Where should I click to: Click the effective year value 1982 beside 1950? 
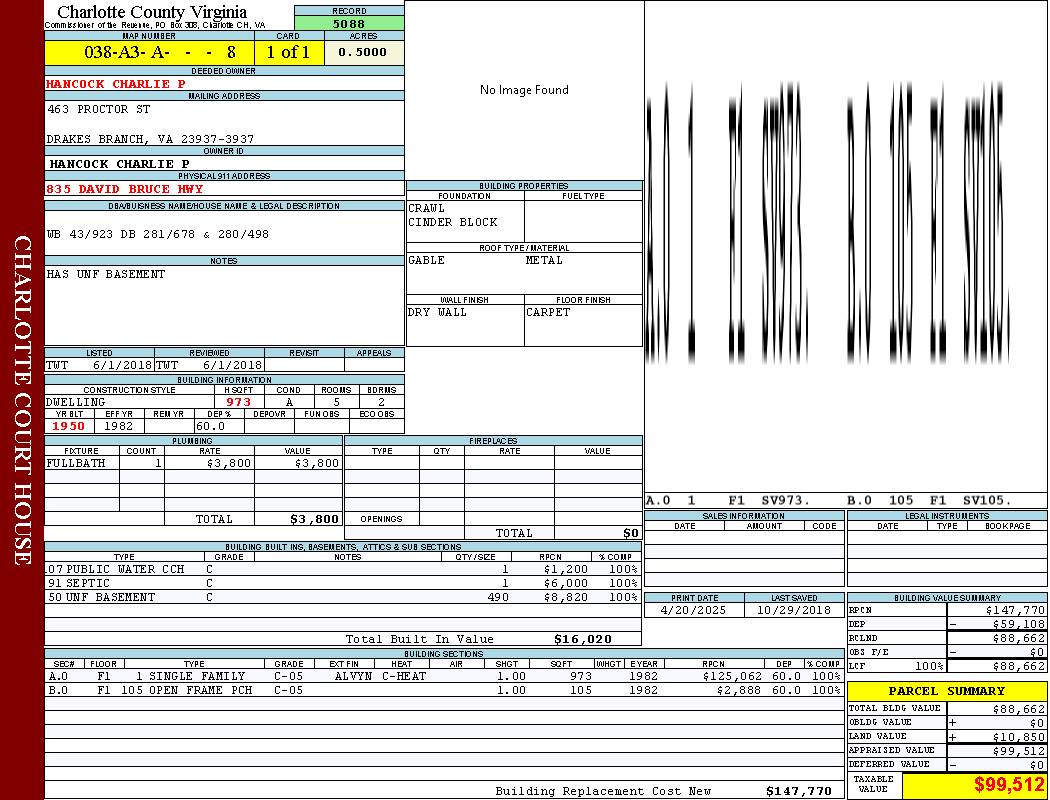click(119, 426)
